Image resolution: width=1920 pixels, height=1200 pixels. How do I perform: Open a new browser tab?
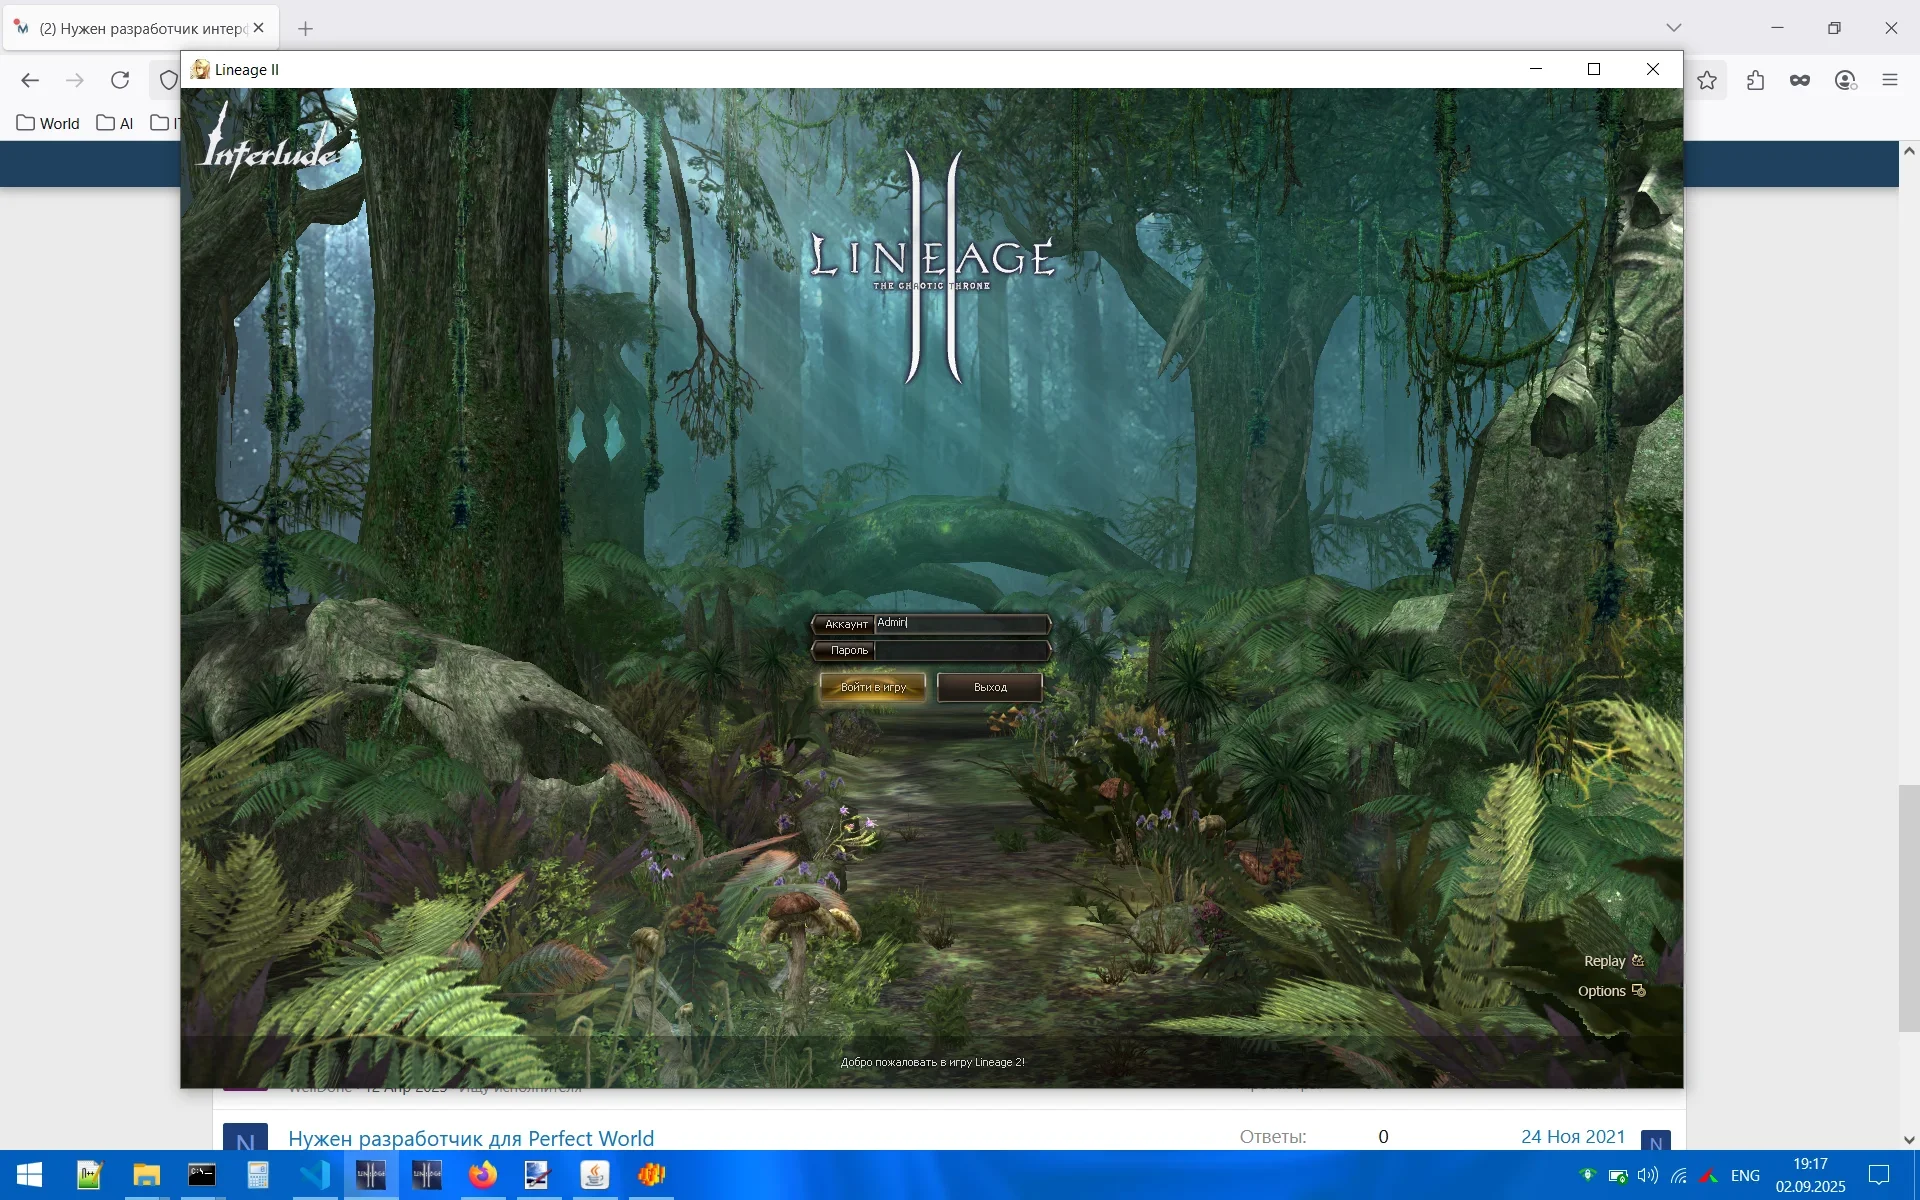pyautogui.click(x=306, y=28)
